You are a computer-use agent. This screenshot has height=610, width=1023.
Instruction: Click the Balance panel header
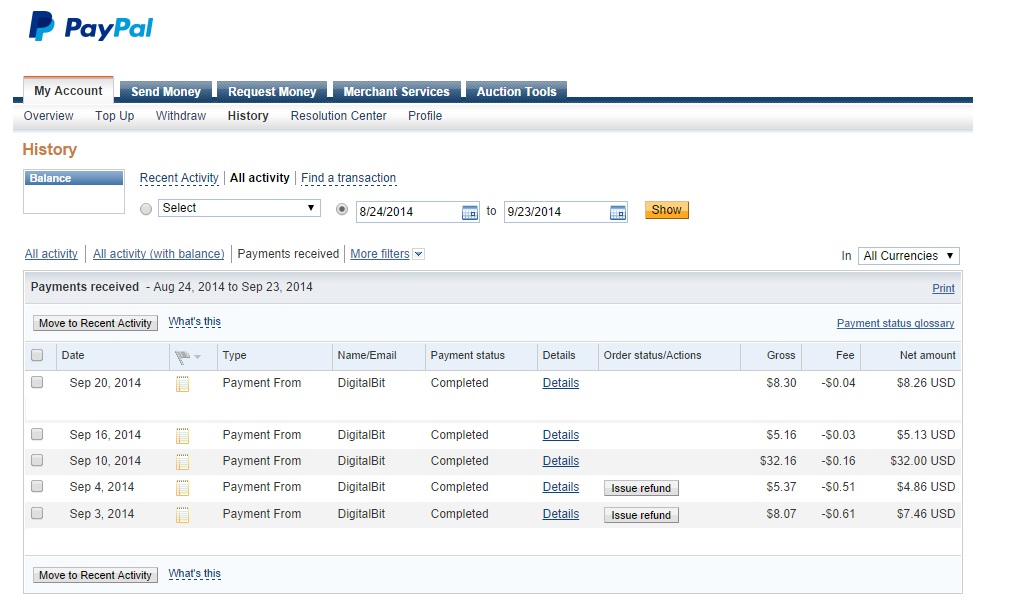click(x=74, y=178)
